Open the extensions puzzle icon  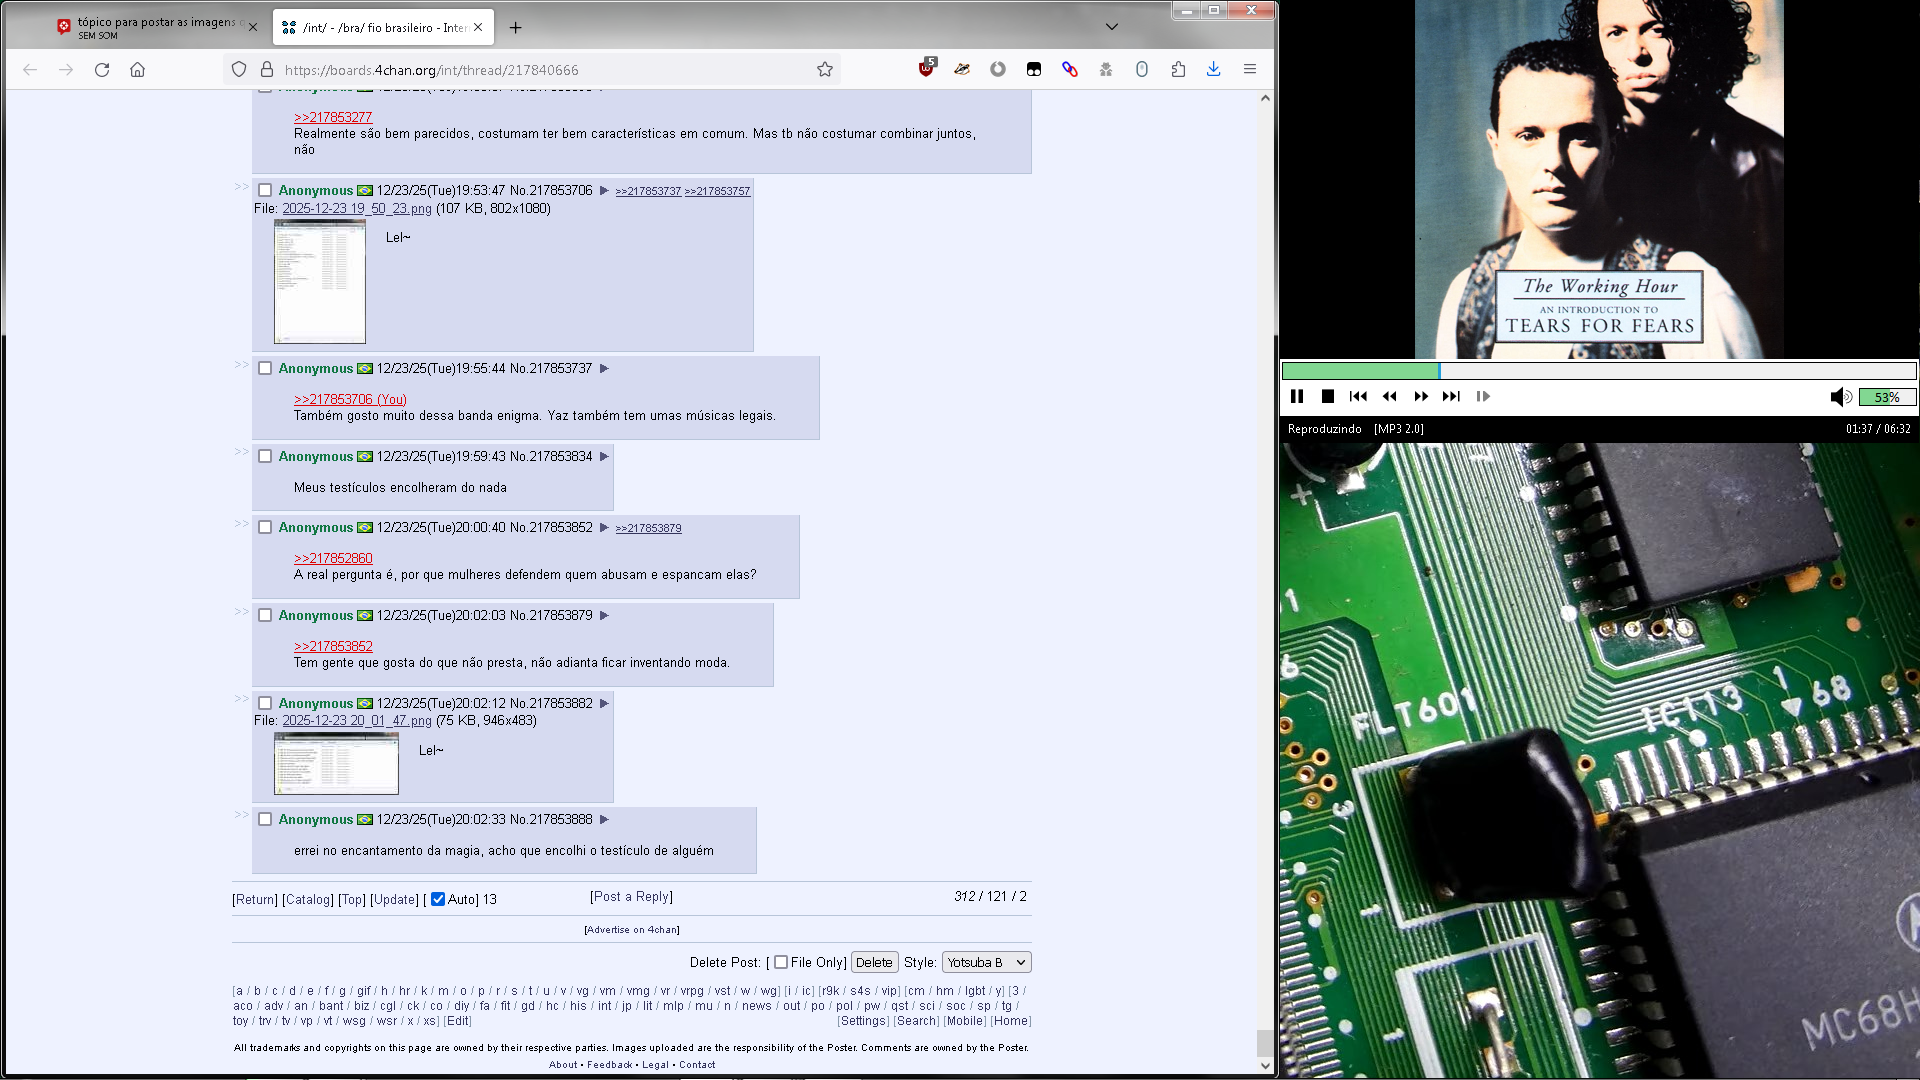(1178, 70)
